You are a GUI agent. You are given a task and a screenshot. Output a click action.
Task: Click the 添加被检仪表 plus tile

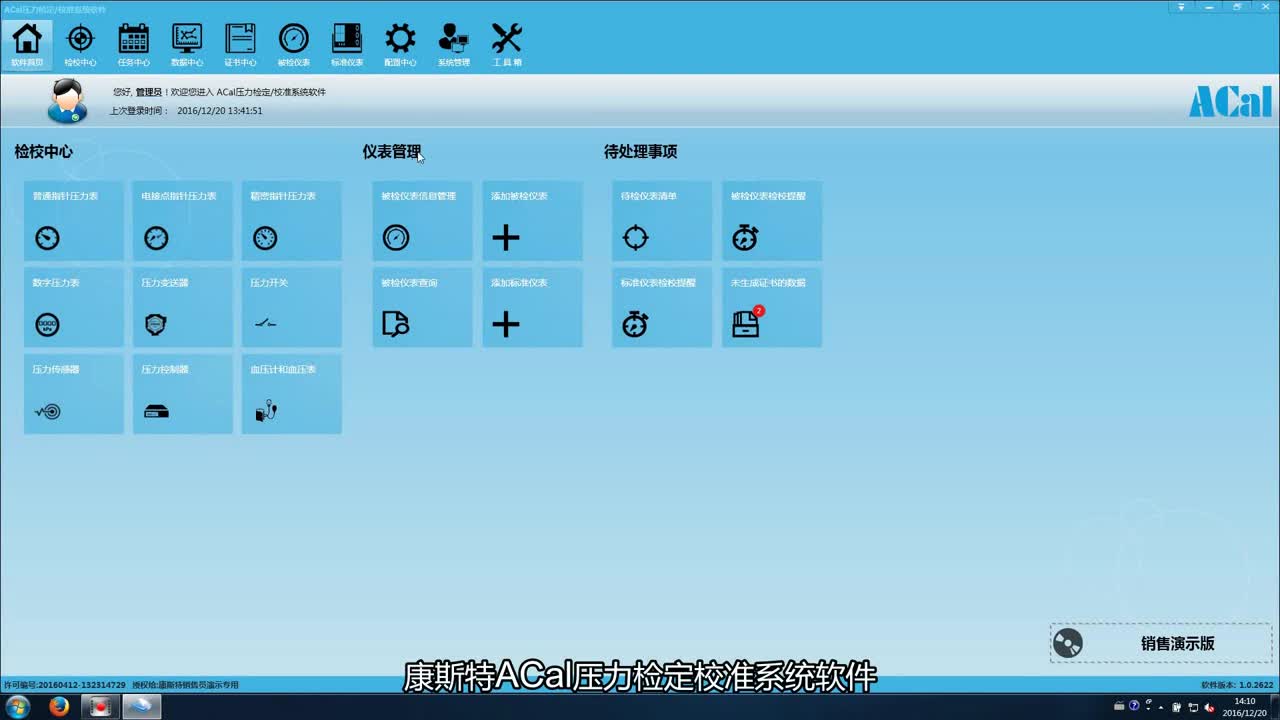point(531,221)
